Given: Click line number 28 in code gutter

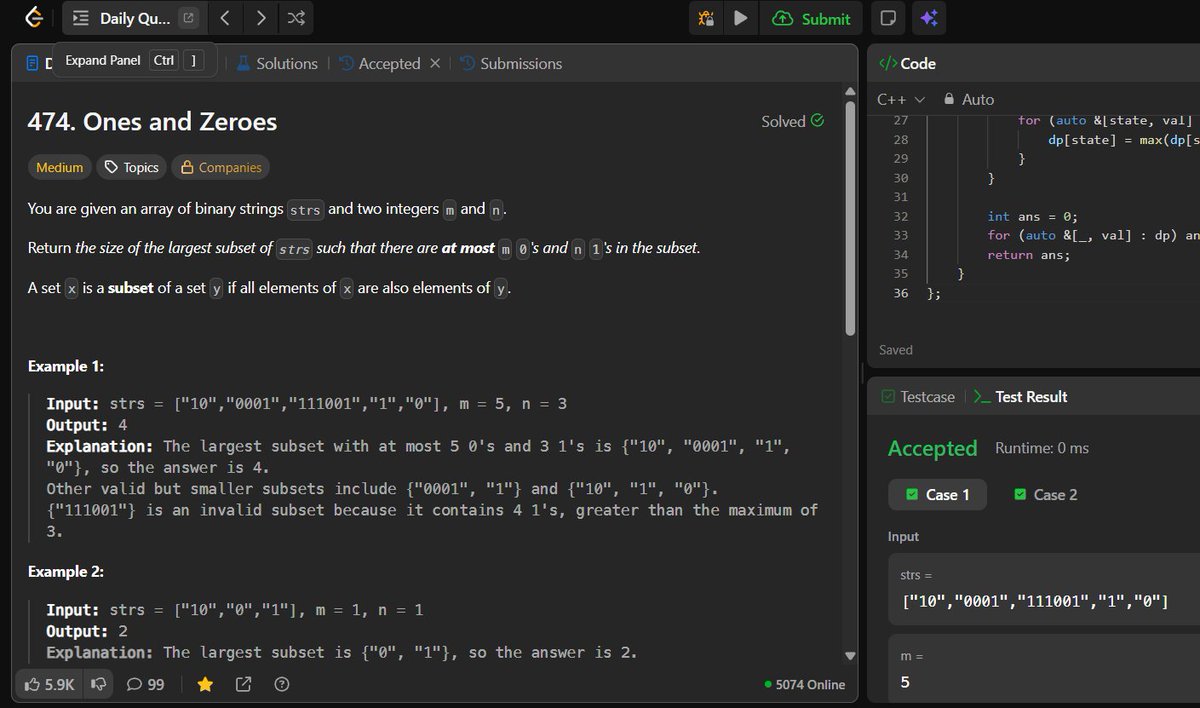Looking at the screenshot, I should tap(900, 140).
